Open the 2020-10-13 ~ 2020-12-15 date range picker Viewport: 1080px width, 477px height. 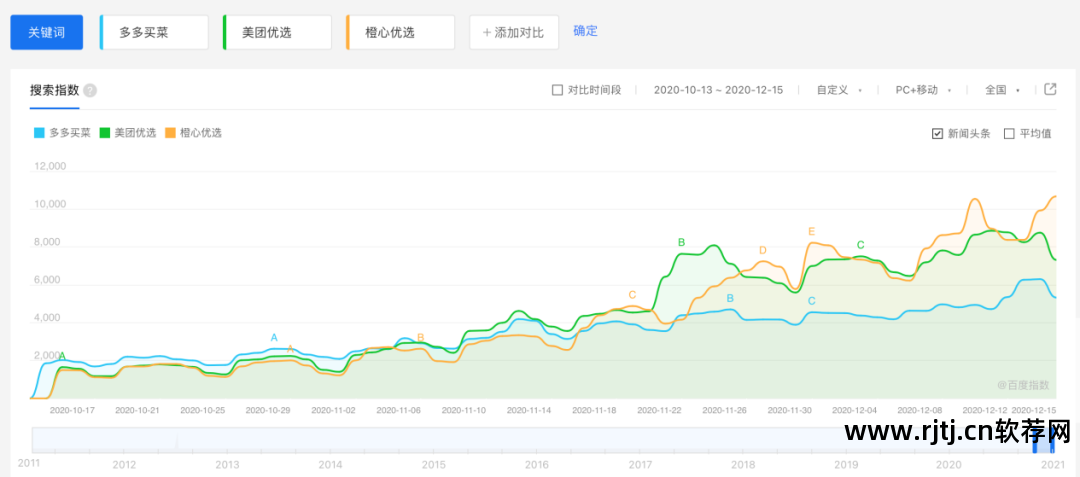718,90
